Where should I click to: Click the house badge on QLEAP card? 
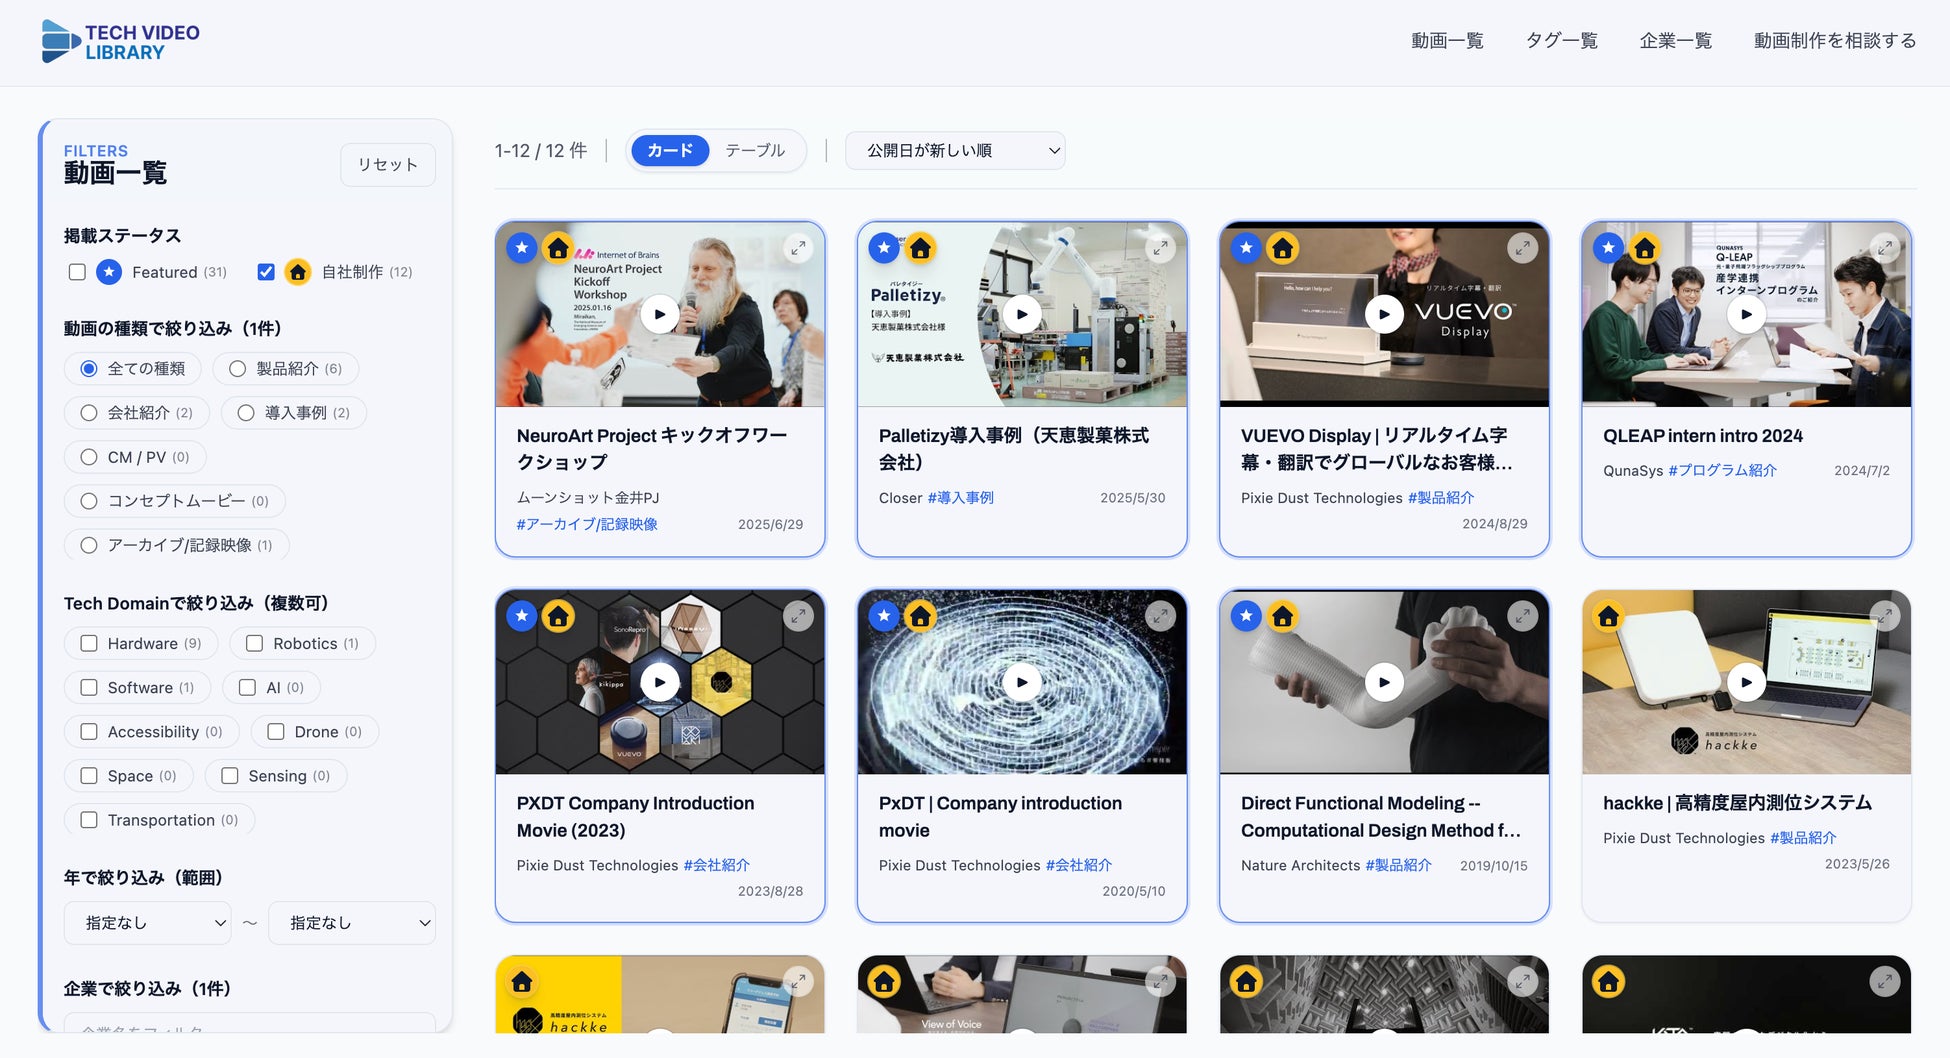1644,248
